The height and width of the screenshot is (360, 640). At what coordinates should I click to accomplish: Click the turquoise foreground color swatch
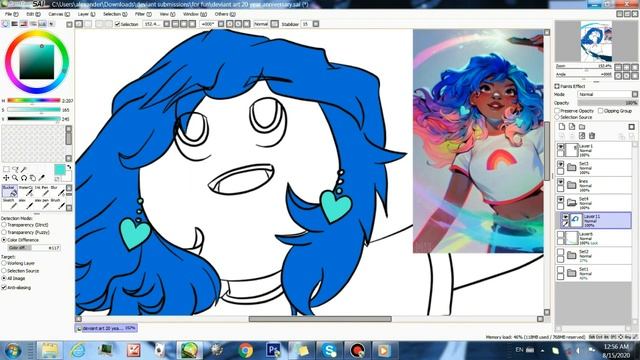[x=60, y=170]
